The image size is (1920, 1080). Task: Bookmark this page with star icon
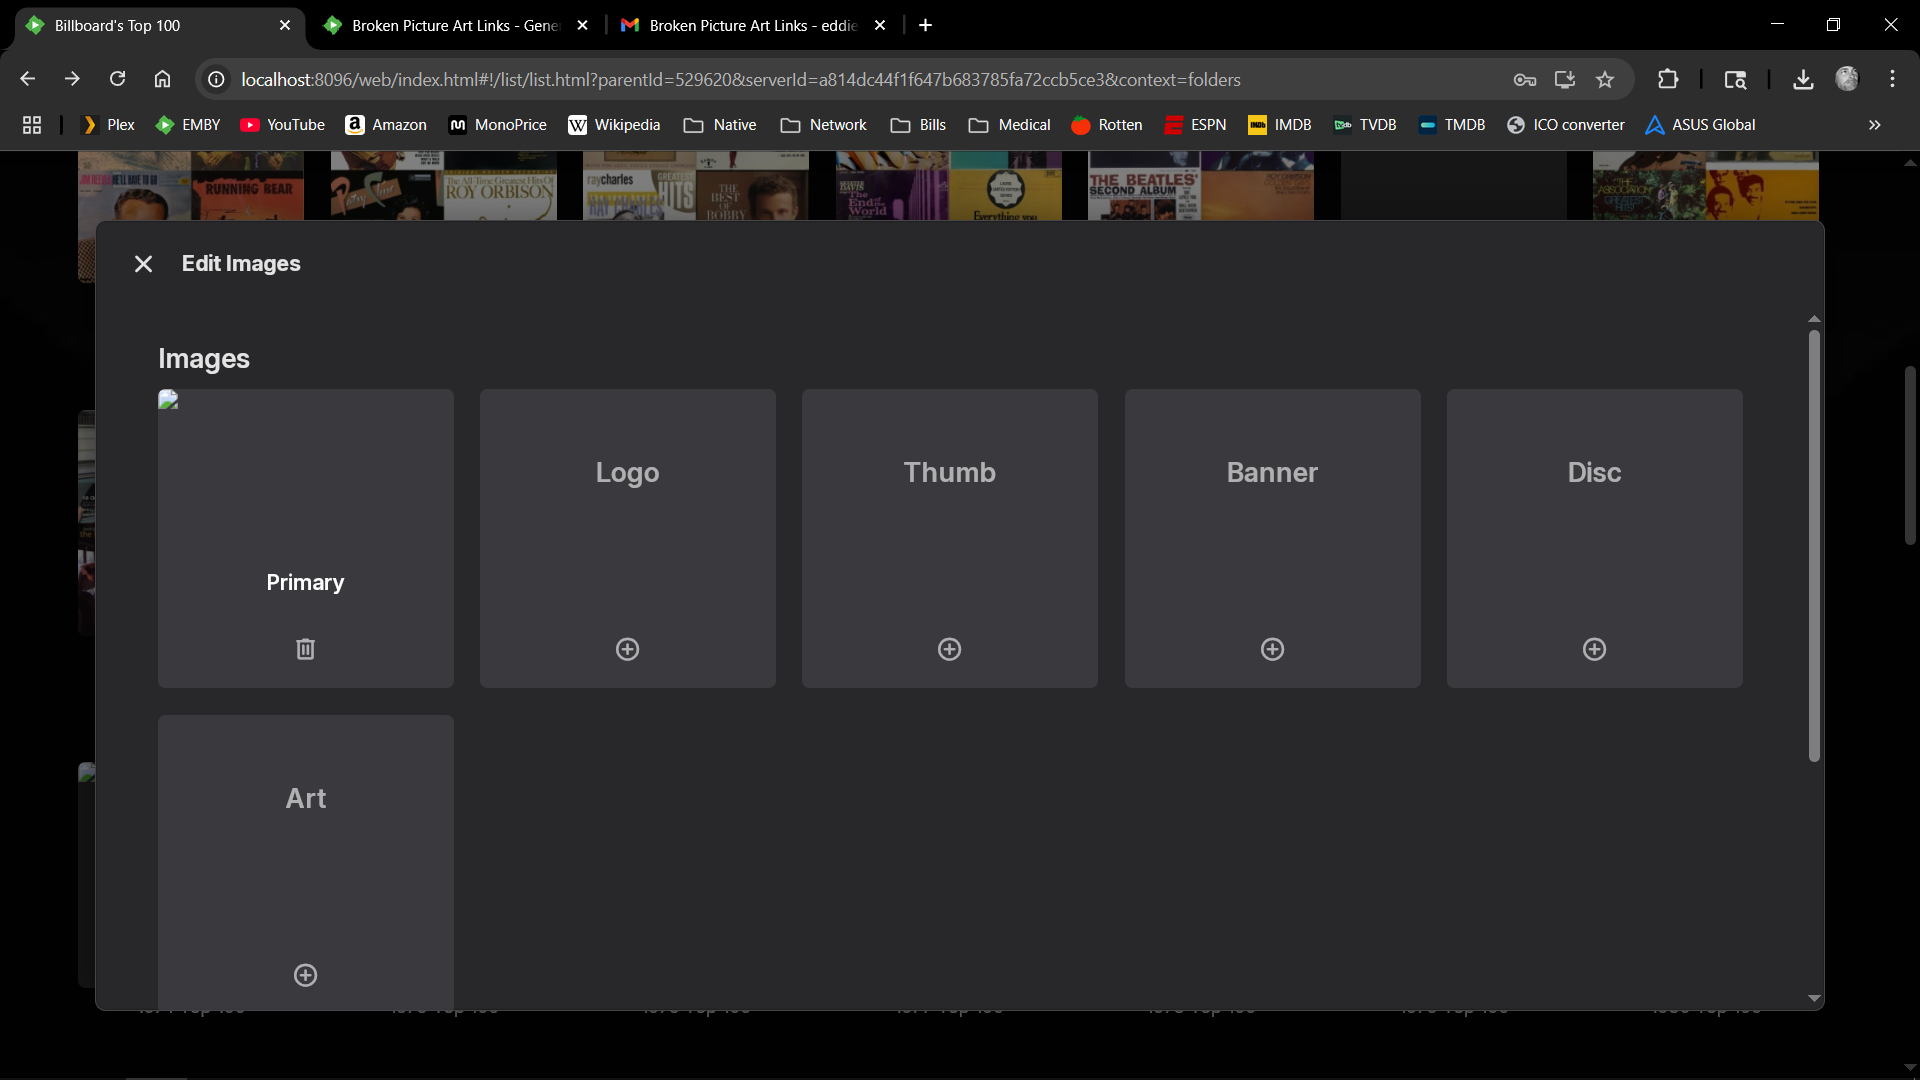(1605, 80)
